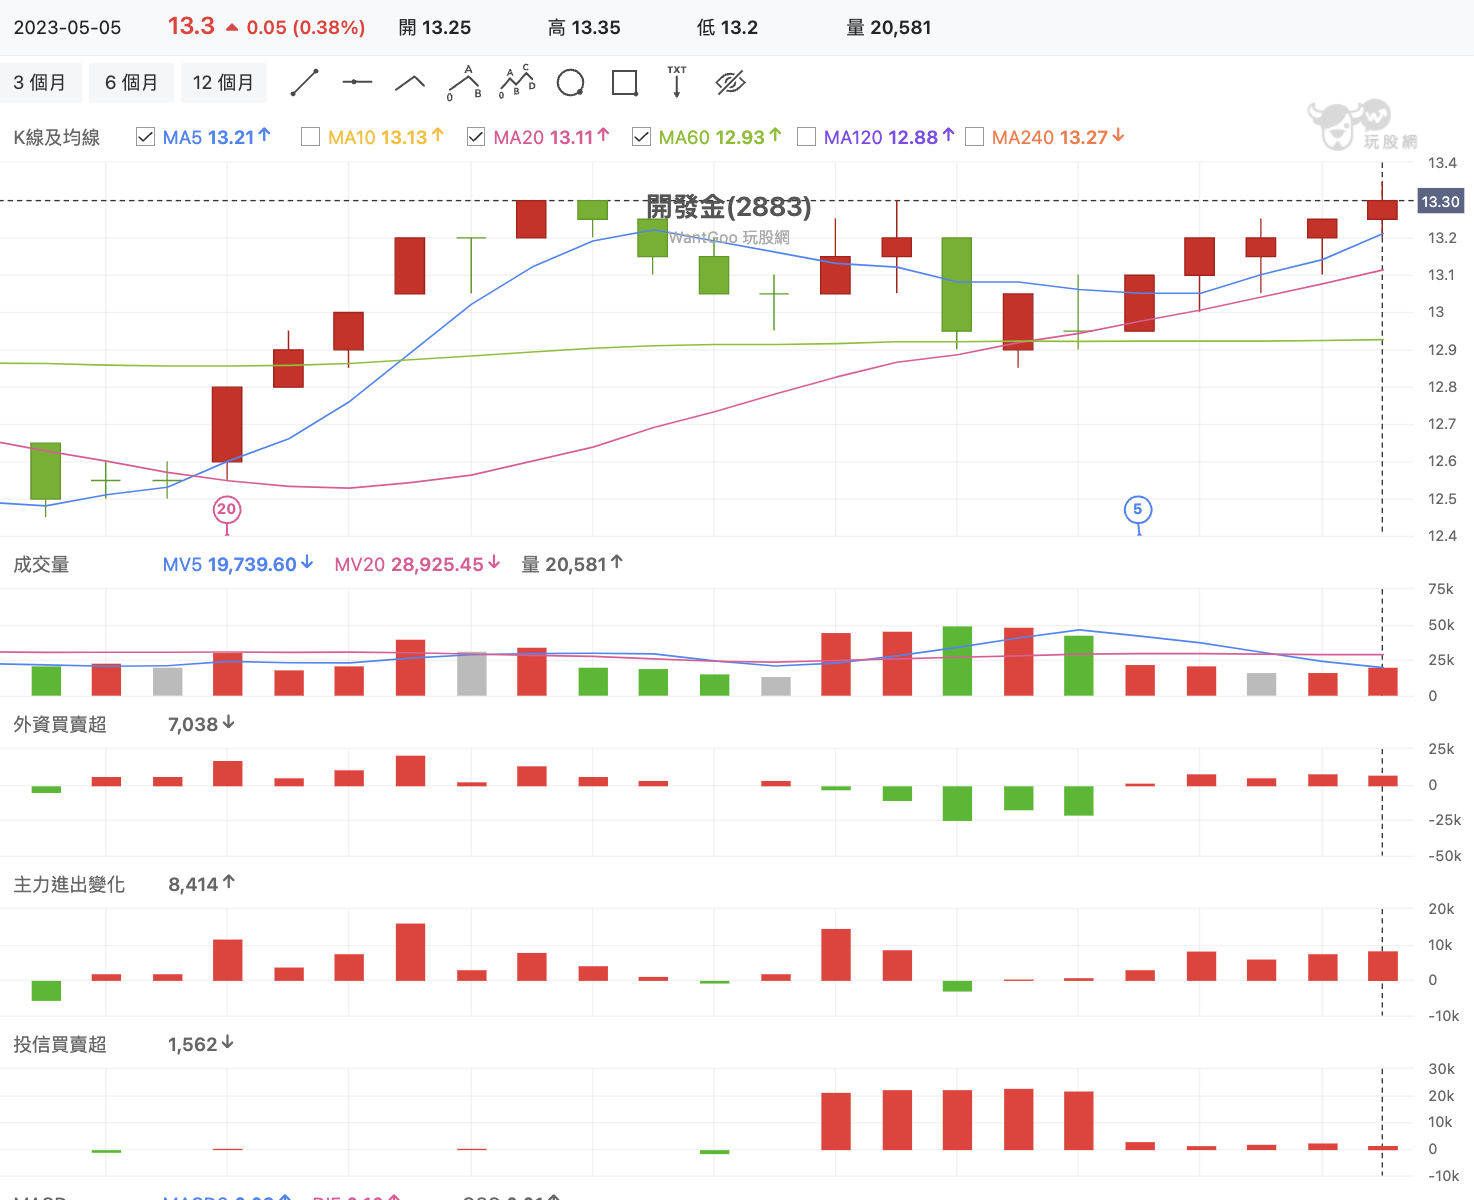Click the blue 5 marker on timeline
This screenshot has width=1474, height=1200.
click(x=1137, y=510)
